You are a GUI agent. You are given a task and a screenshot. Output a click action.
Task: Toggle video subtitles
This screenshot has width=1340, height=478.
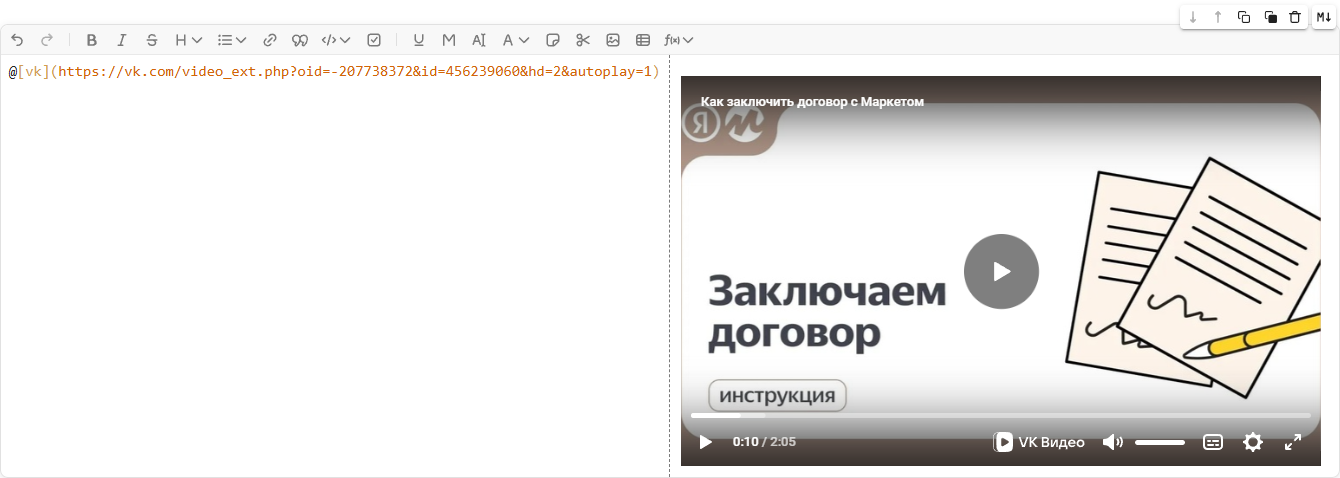coord(1213,442)
